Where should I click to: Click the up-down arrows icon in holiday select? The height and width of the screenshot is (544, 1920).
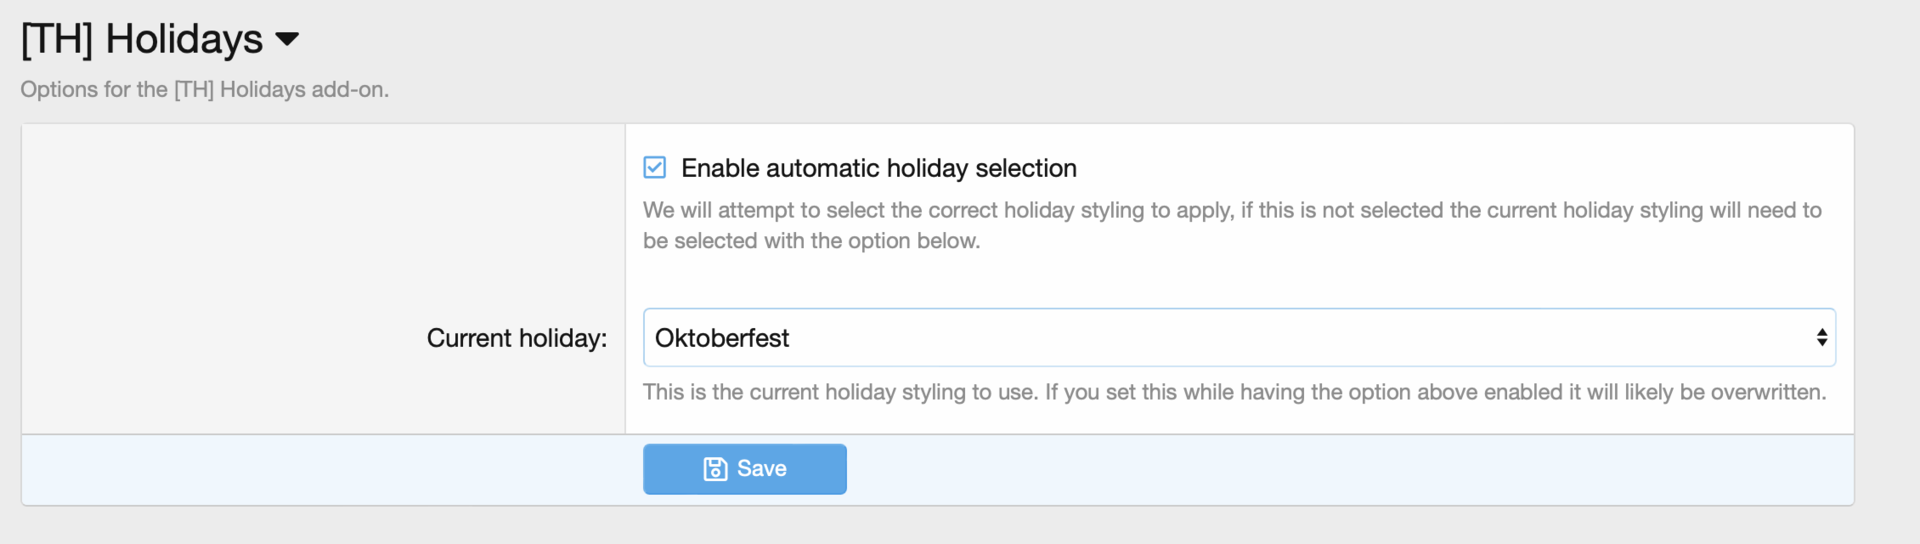[x=1821, y=338]
